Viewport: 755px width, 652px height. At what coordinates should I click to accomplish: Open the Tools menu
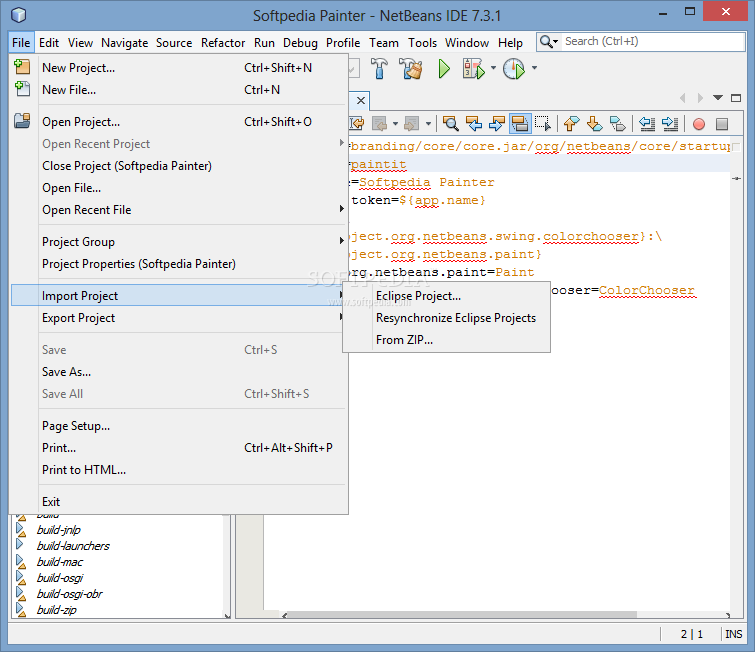(422, 43)
